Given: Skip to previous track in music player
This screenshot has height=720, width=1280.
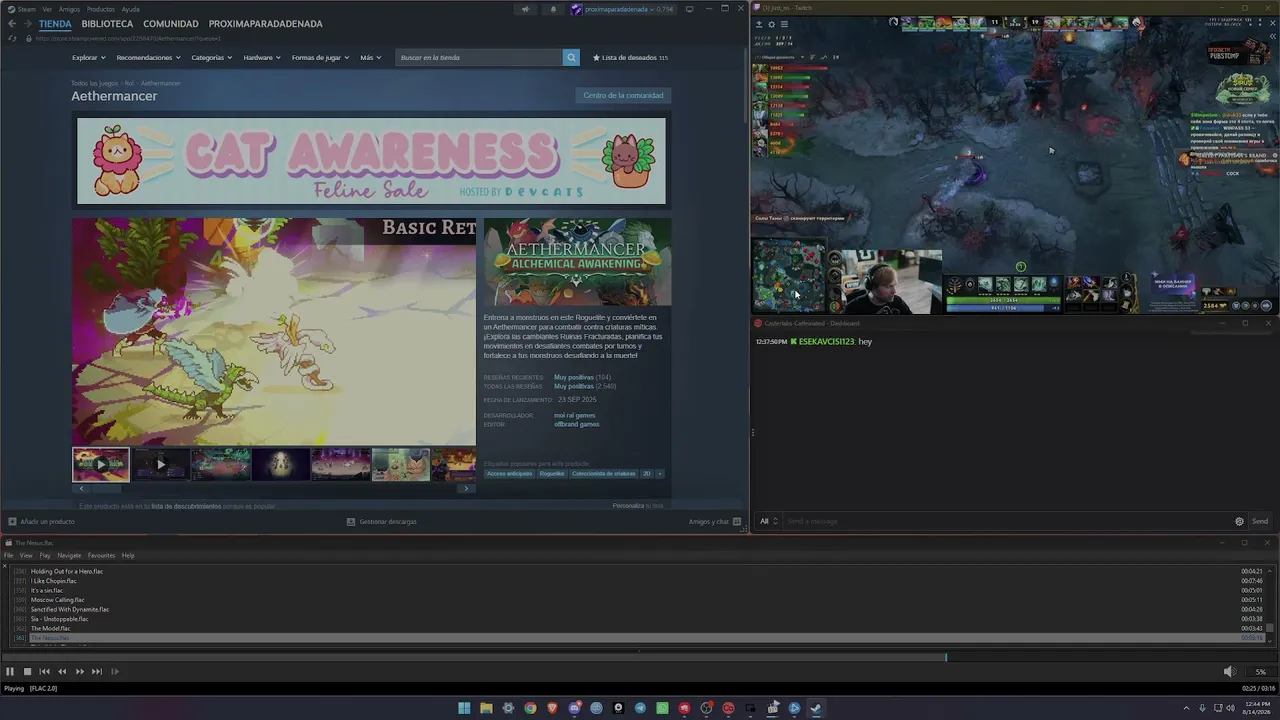Looking at the screenshot, I should [x=44, y=672].
